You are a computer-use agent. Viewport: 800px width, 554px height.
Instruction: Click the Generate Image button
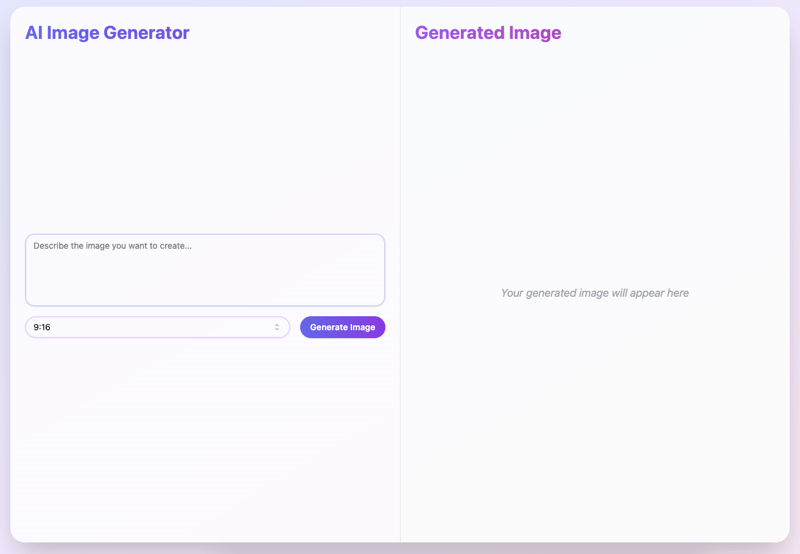pos(342,327)
